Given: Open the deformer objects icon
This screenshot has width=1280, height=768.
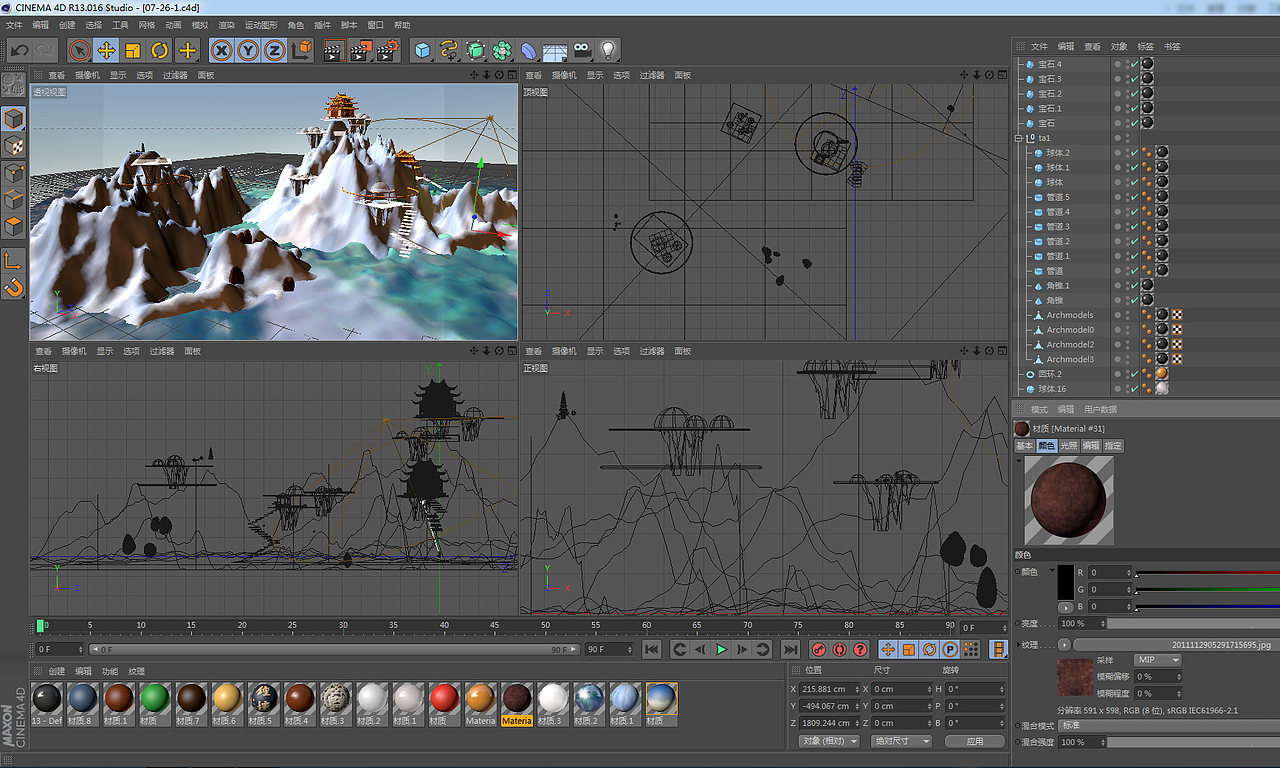Looking at the screenshot, I should click(528, 50).
